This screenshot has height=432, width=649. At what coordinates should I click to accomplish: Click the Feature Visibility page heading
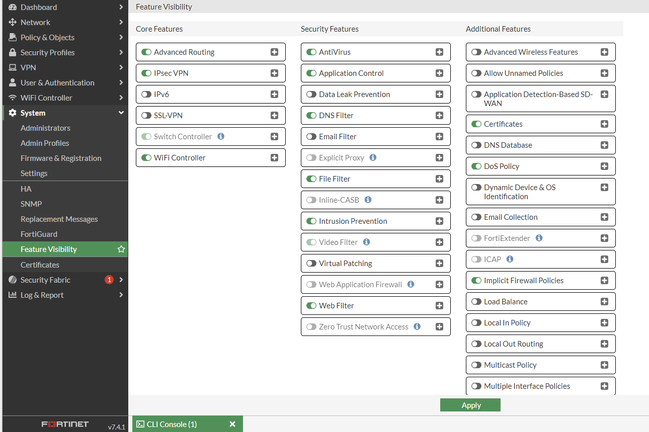click(164, 7)
